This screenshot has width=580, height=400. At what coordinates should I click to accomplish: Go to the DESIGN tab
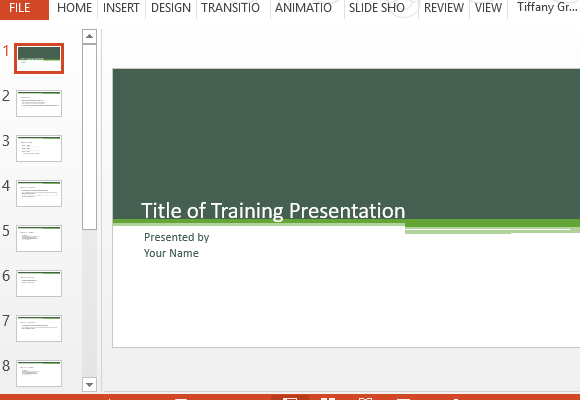(171, 8)
